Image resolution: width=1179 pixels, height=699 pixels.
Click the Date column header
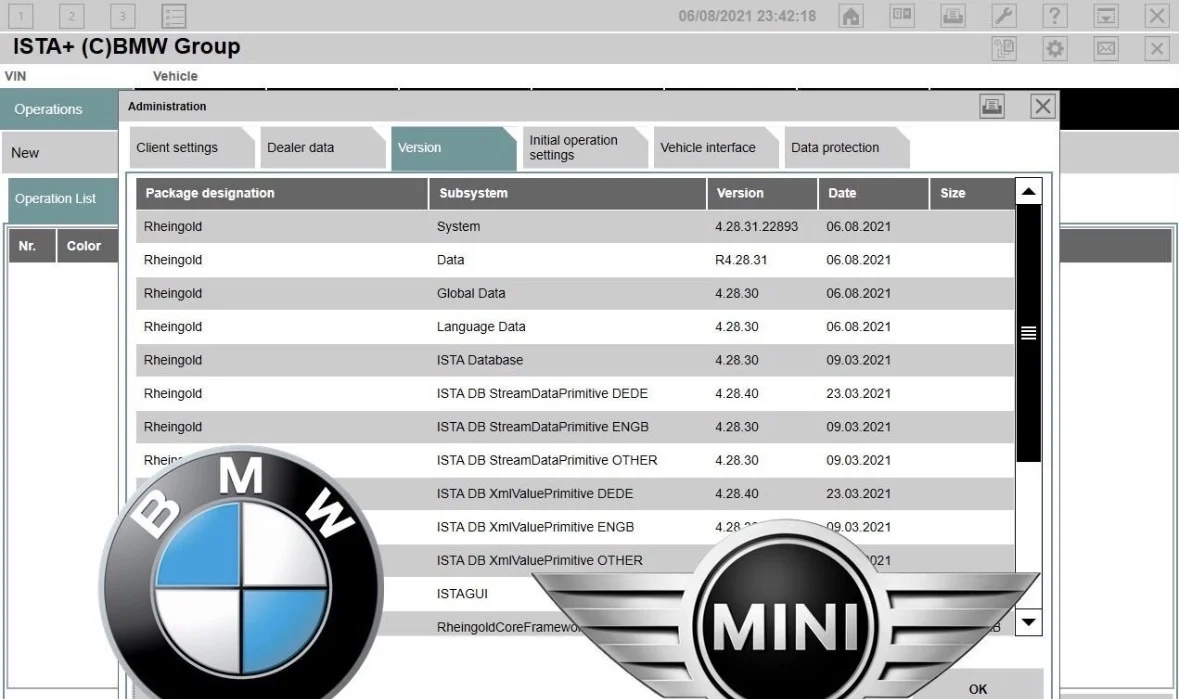[874, 193]
